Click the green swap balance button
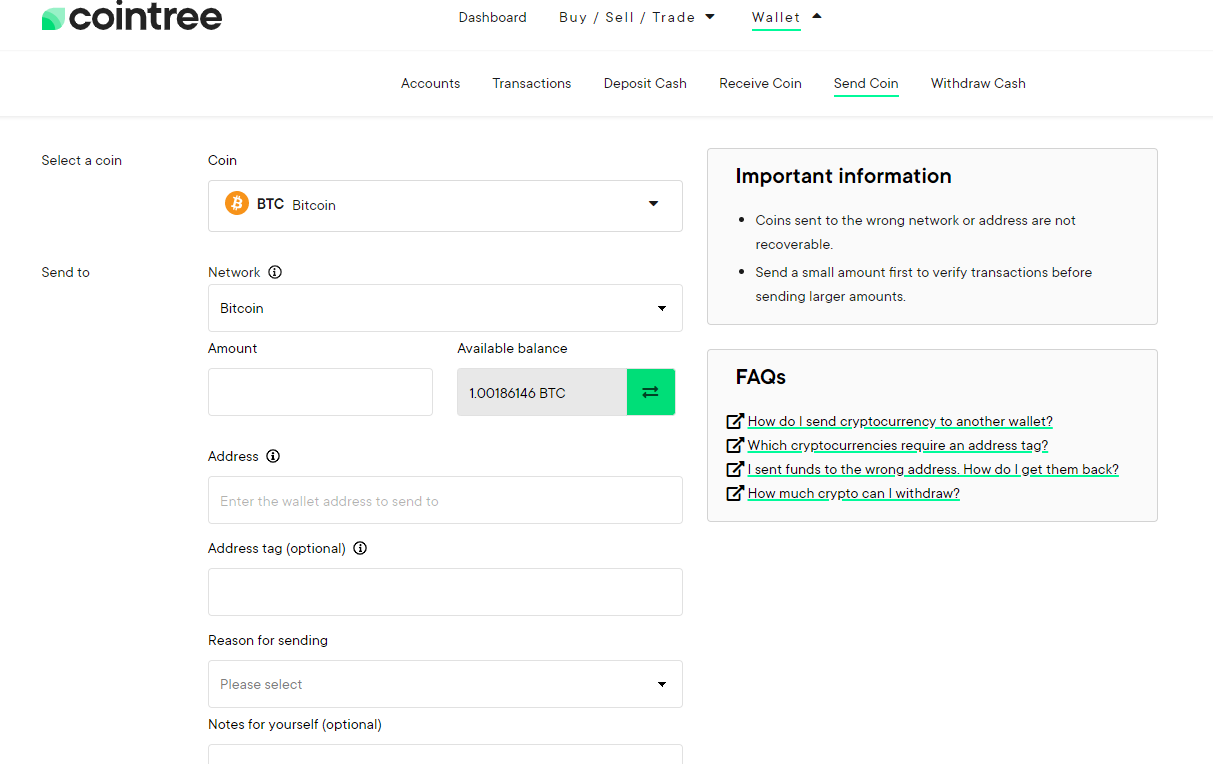The image size is (1213, 764). (x=651, y=392)
